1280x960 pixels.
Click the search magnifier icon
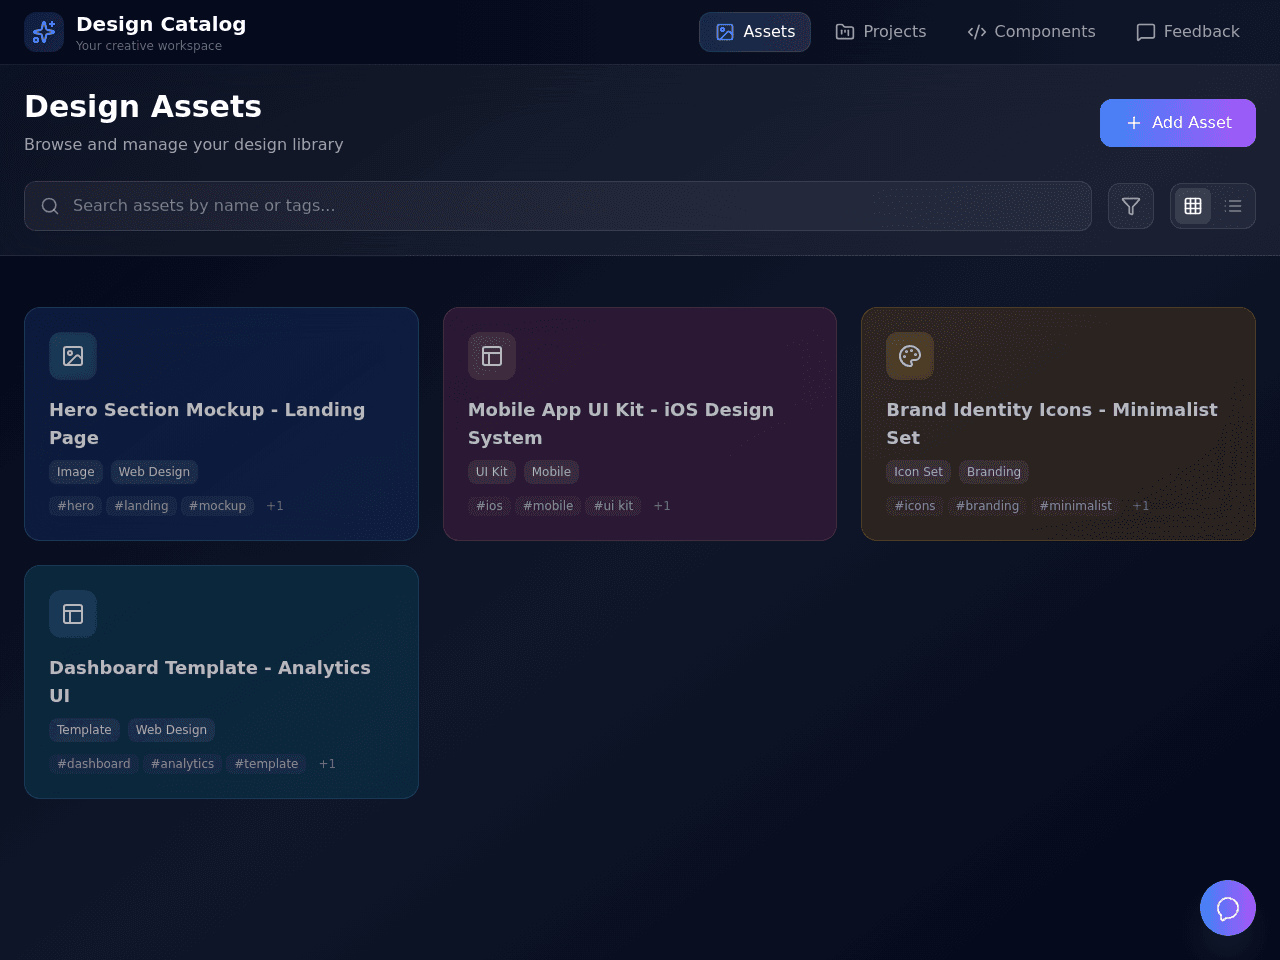[x=50, y=206]
